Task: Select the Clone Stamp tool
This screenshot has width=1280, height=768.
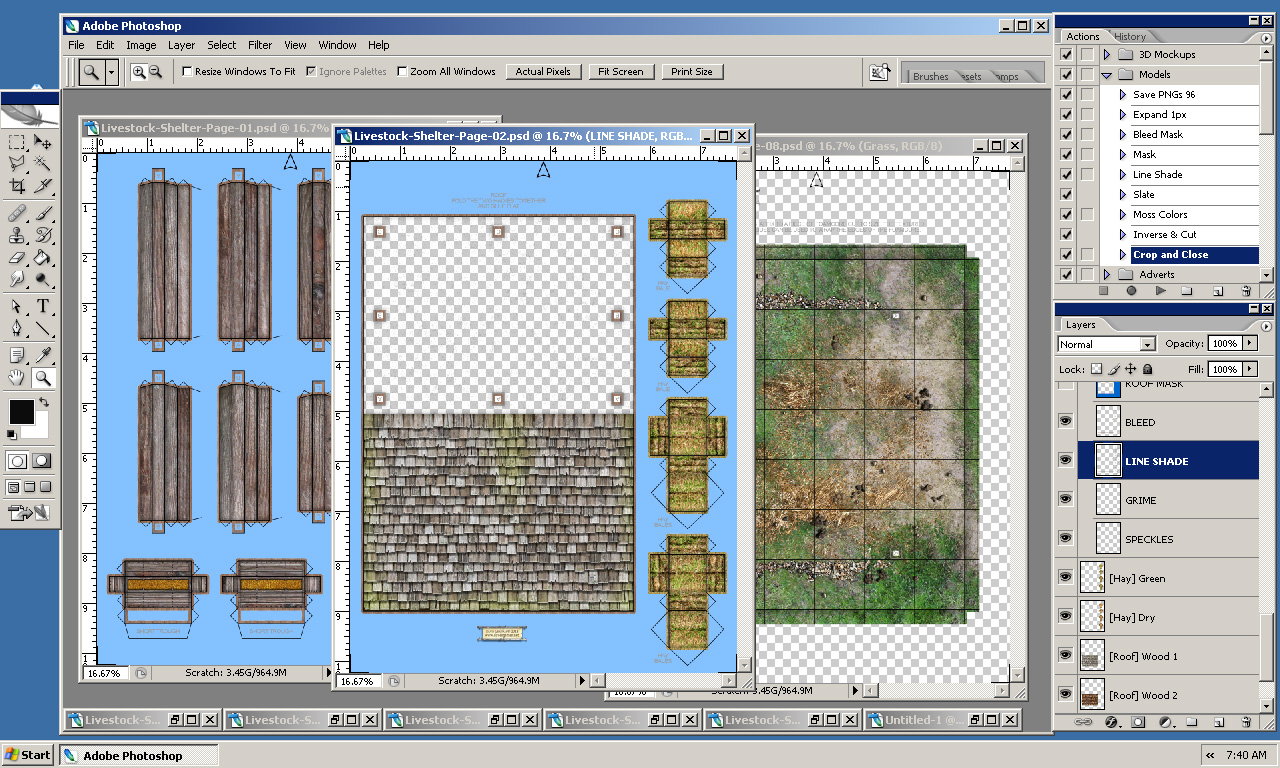Action: tap(17, 235)
